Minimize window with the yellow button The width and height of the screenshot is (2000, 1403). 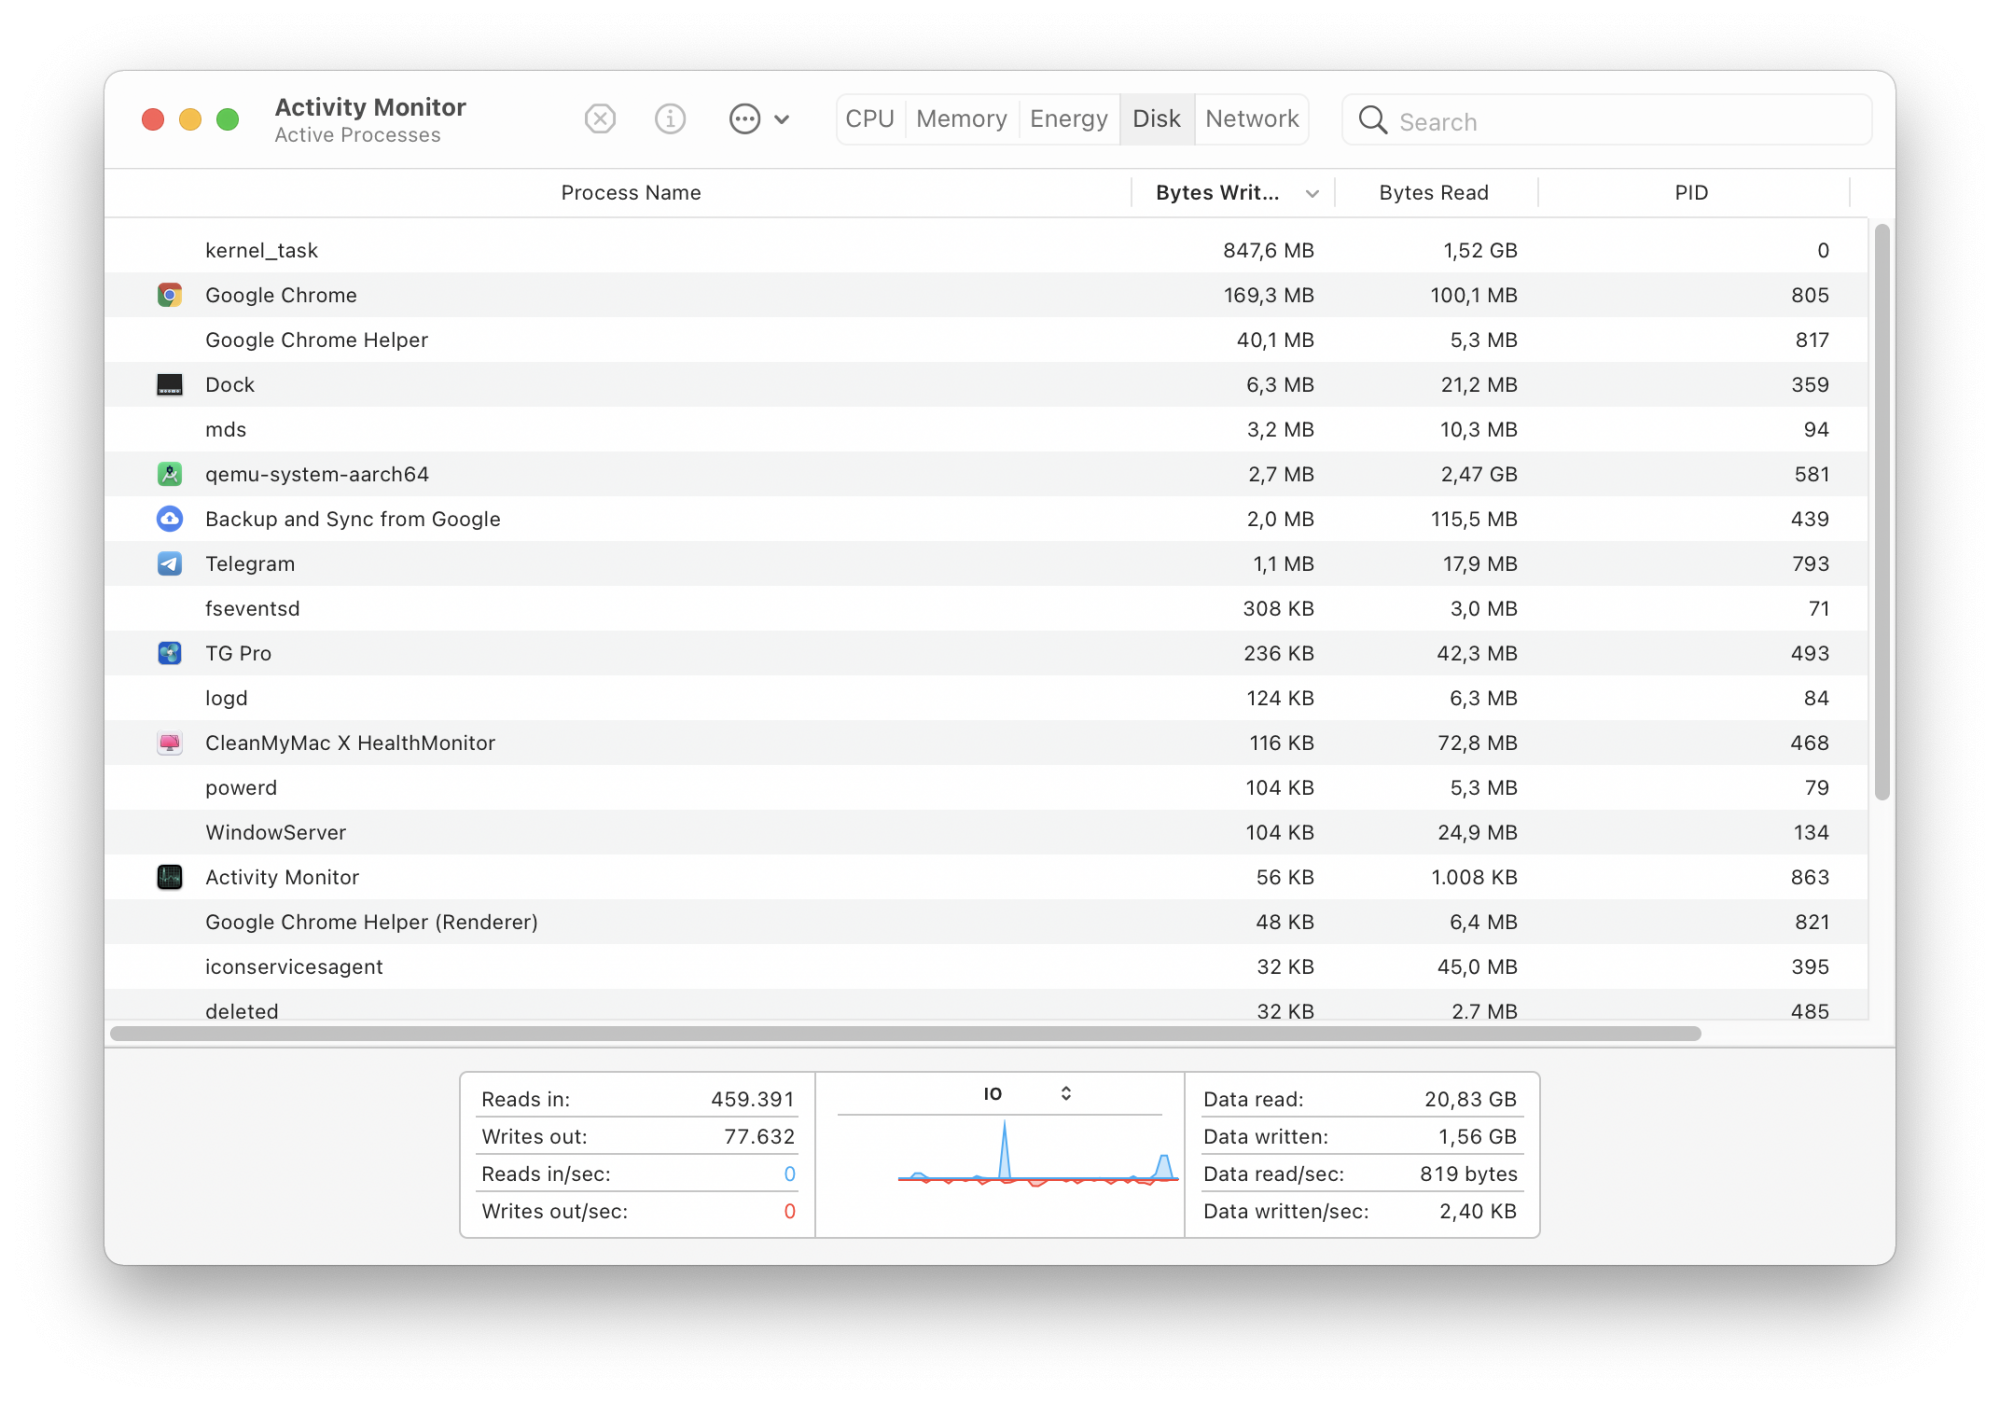pos(190,120)
